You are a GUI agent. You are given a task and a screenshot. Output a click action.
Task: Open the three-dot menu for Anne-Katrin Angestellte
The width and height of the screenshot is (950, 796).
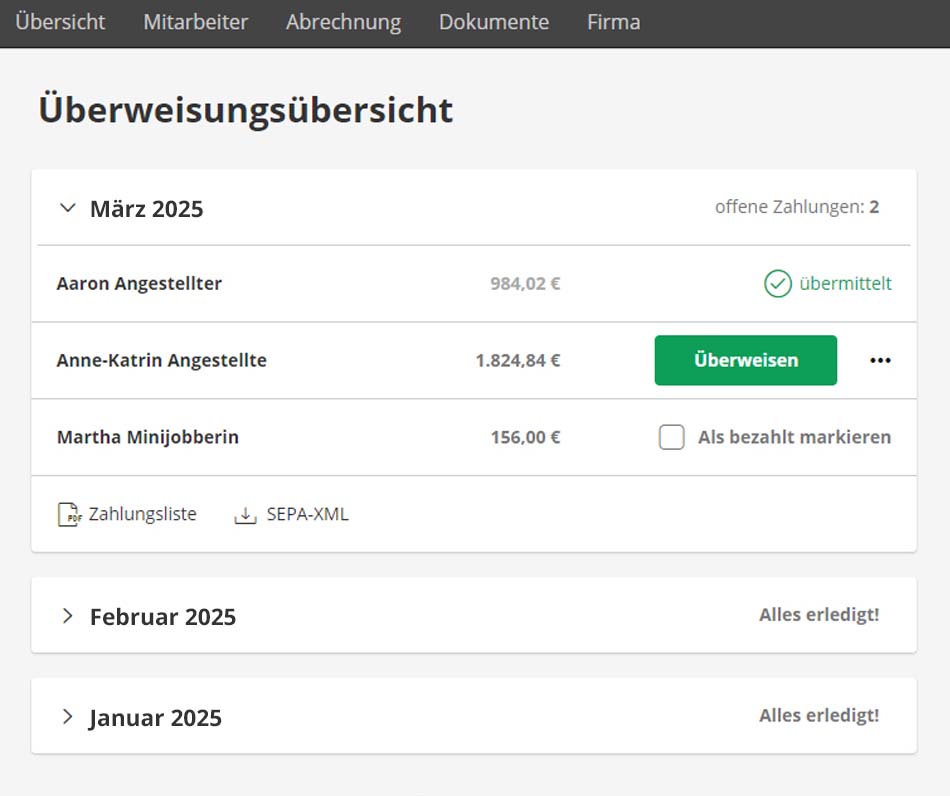tap(880, 361)
